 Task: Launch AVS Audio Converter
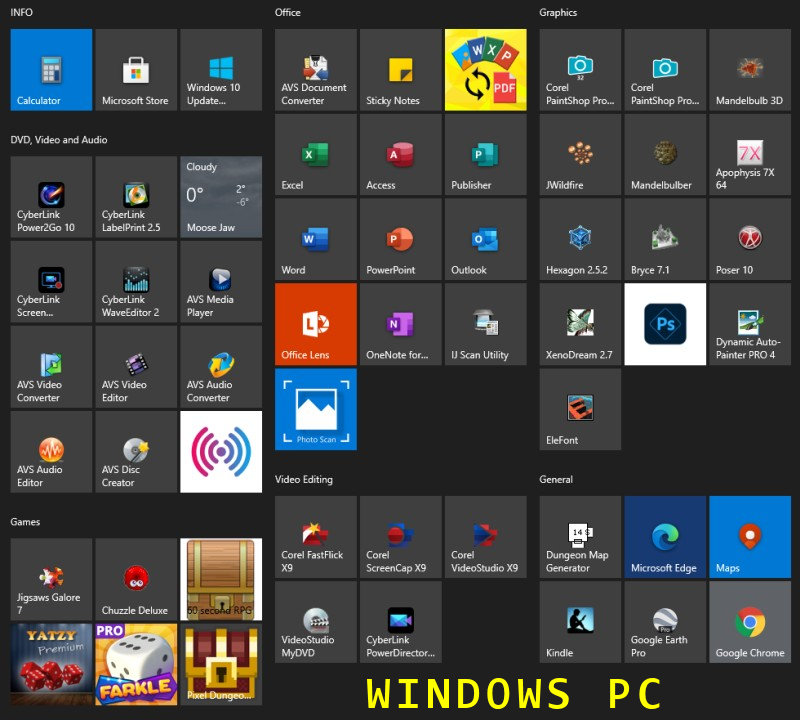(221, 367)
